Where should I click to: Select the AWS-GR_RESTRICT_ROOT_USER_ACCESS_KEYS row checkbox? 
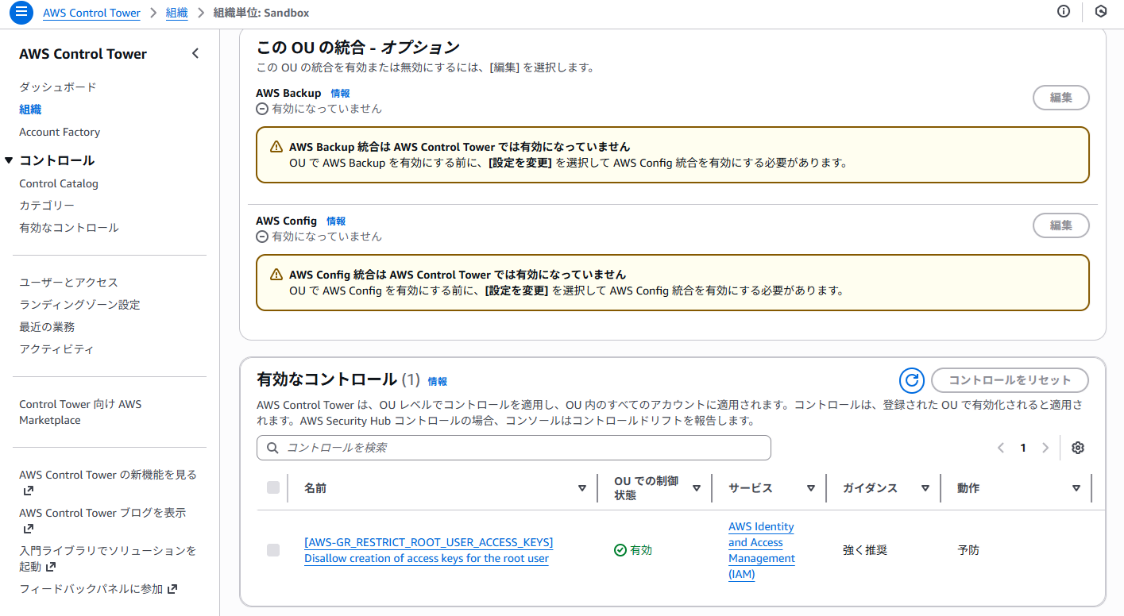[x=274, y=550]
